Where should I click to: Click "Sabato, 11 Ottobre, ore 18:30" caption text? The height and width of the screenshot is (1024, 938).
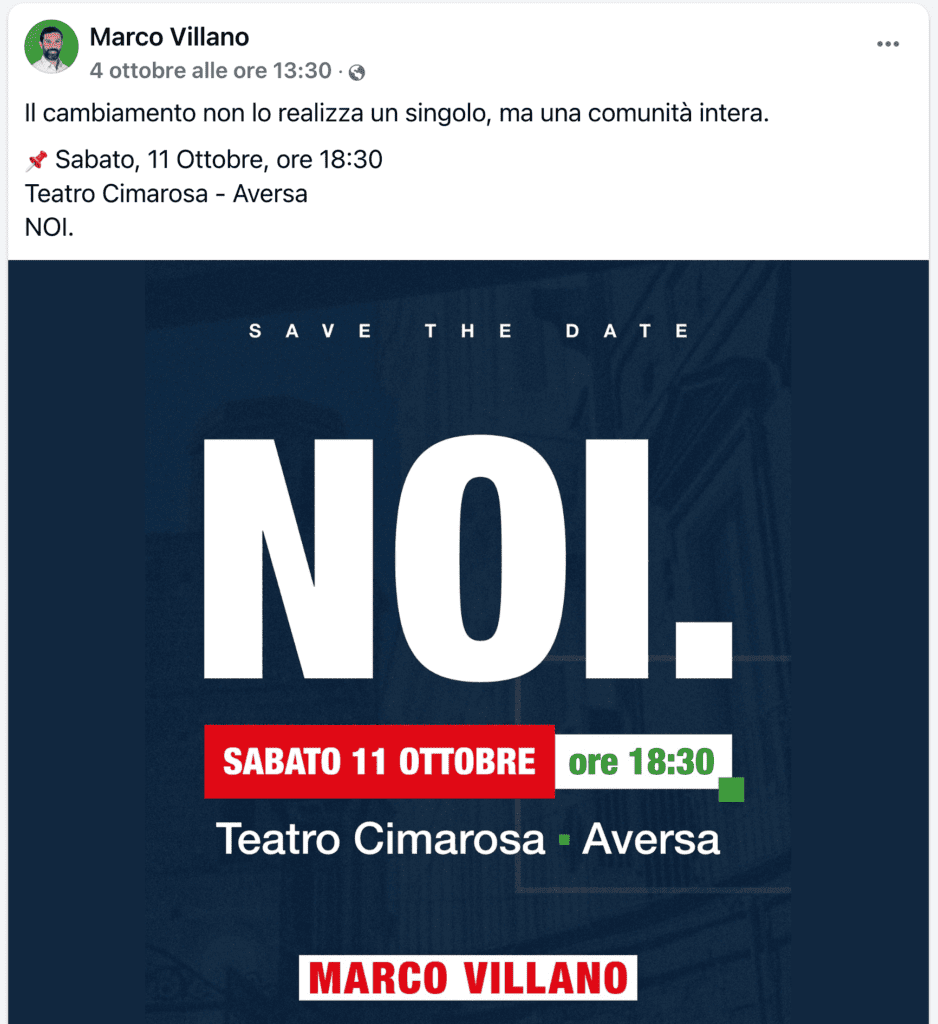[218, 160]
